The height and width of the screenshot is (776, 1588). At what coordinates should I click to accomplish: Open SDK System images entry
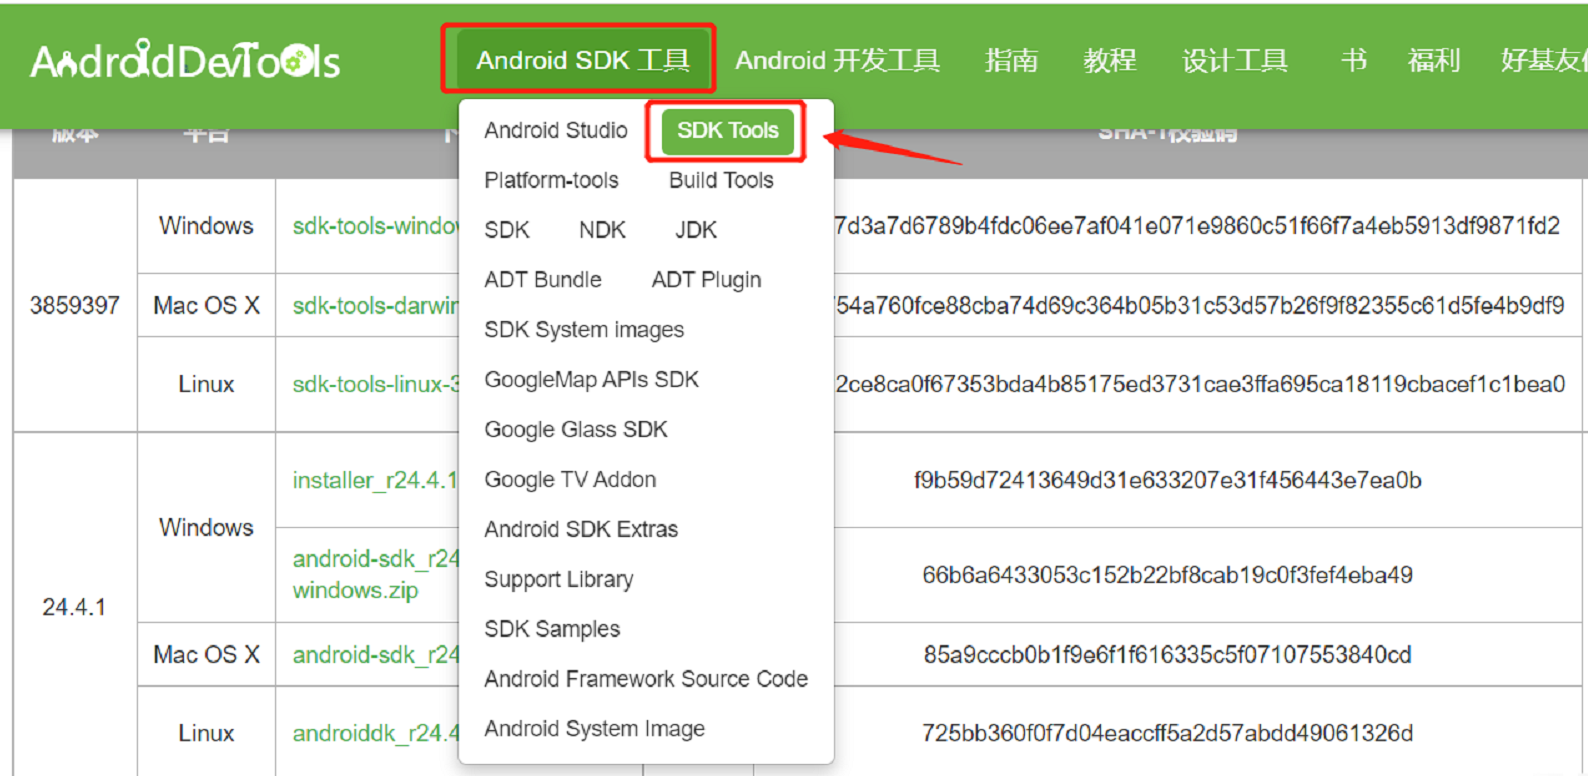pyautogui.click(x=584, y=330)
